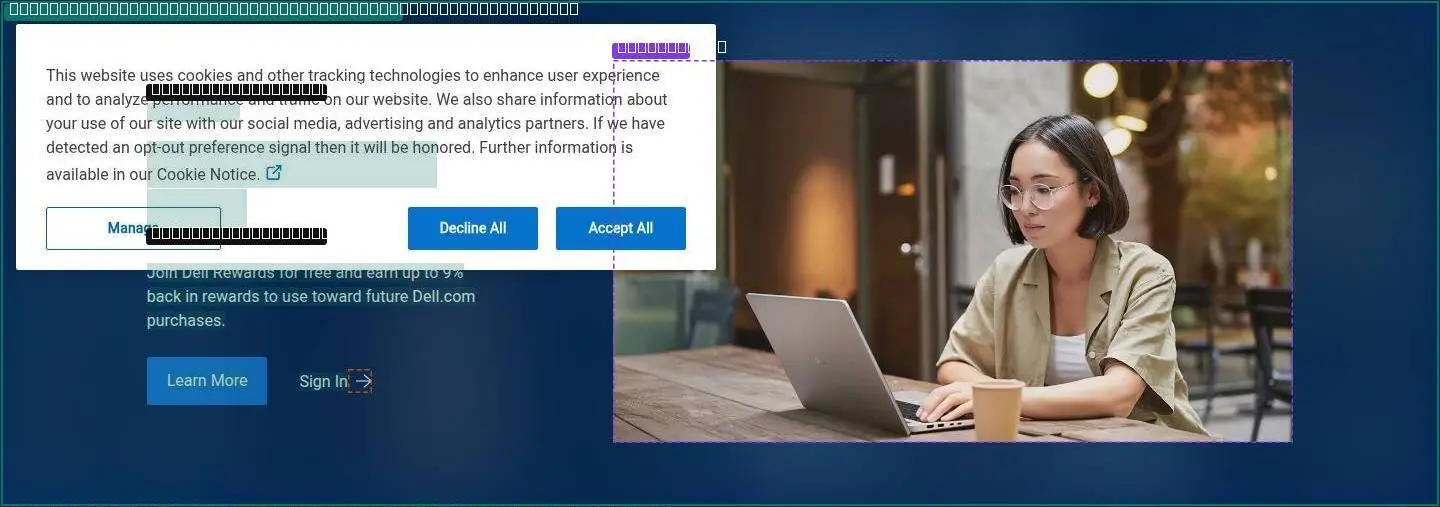Open the external link icon after Cookie Notice
This screenshot has height=507, width=1440.
click(x=274, y=173)
